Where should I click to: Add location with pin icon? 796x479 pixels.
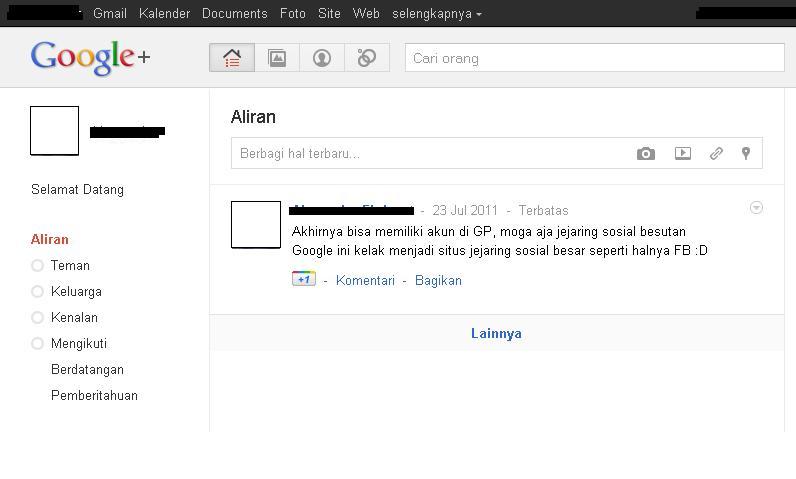coord(746,153)
